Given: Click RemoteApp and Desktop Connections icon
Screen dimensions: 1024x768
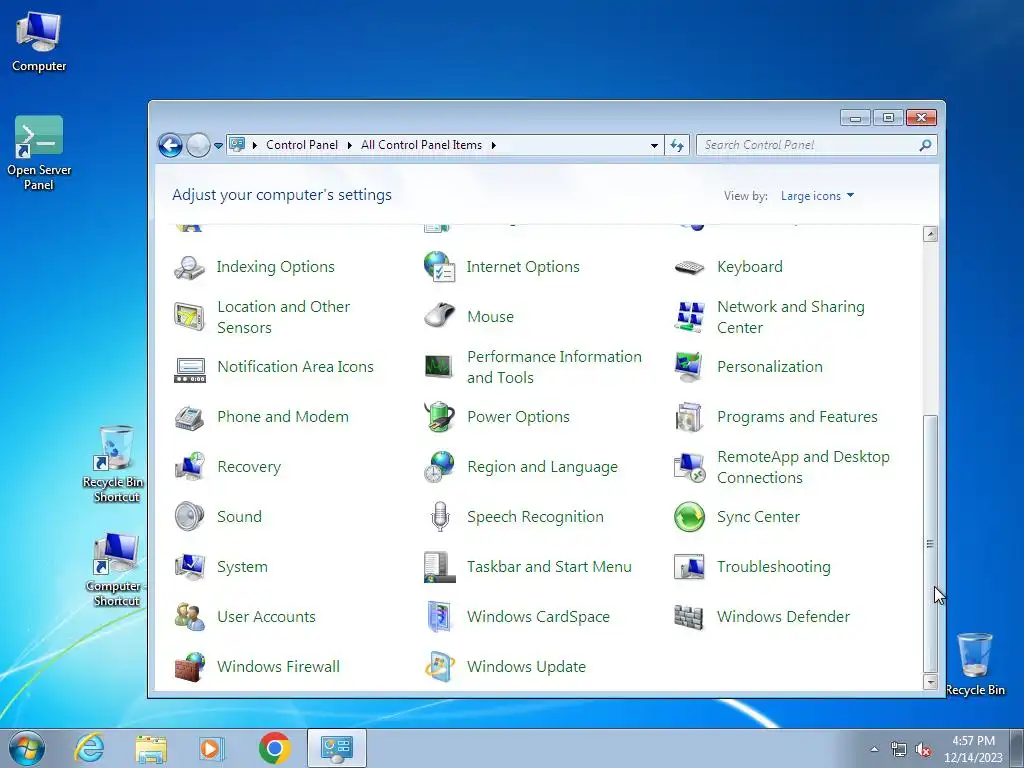Looking at the screenshot, I should click(x=690, y=467).
